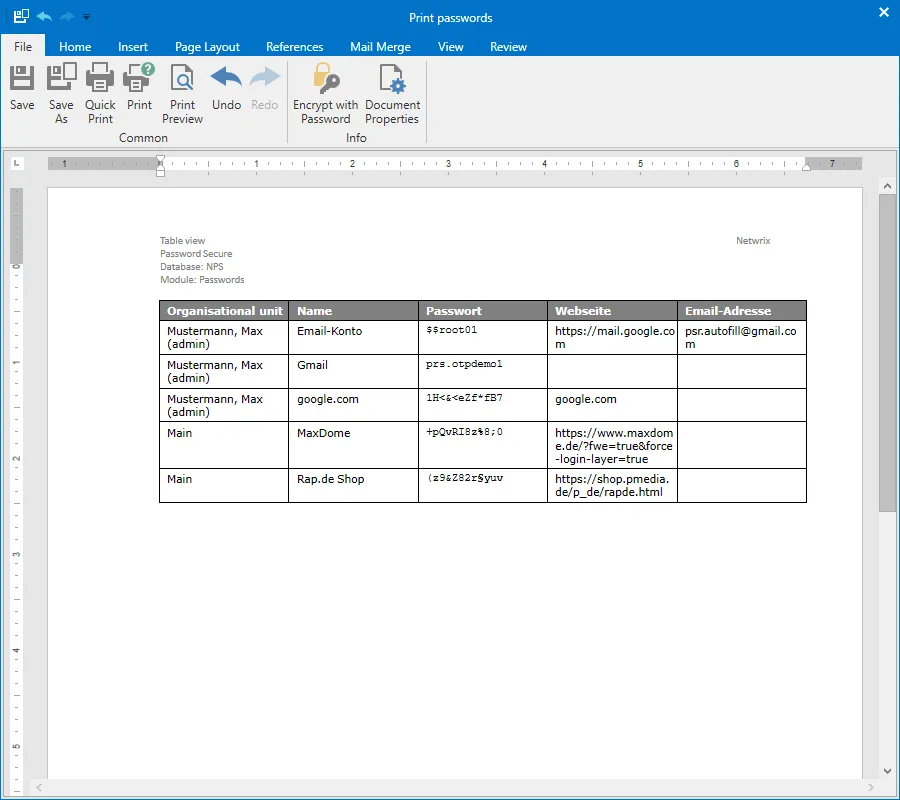Click the maxdome.de website cell
Viewport: 900px width, 800px height.
(x=614, y=446)
